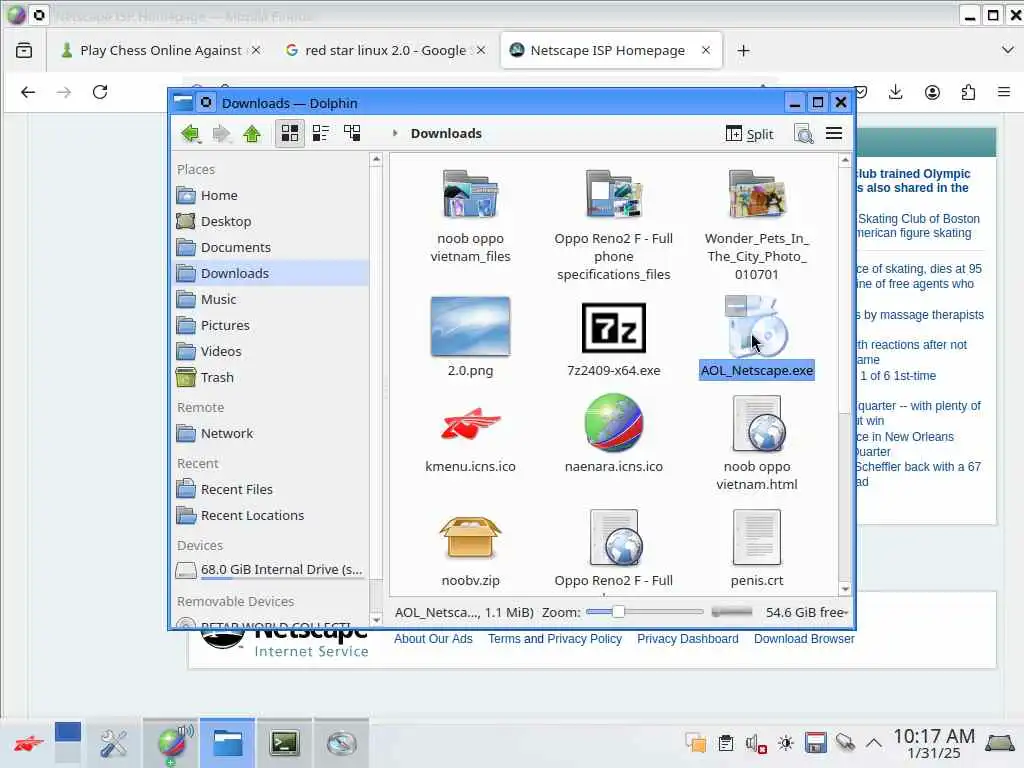Click Places panel scrollbar down arrow
Image resolution: width=1024 pixels, height=768 pixels.
pyautogui.click(x=376, y=620)
